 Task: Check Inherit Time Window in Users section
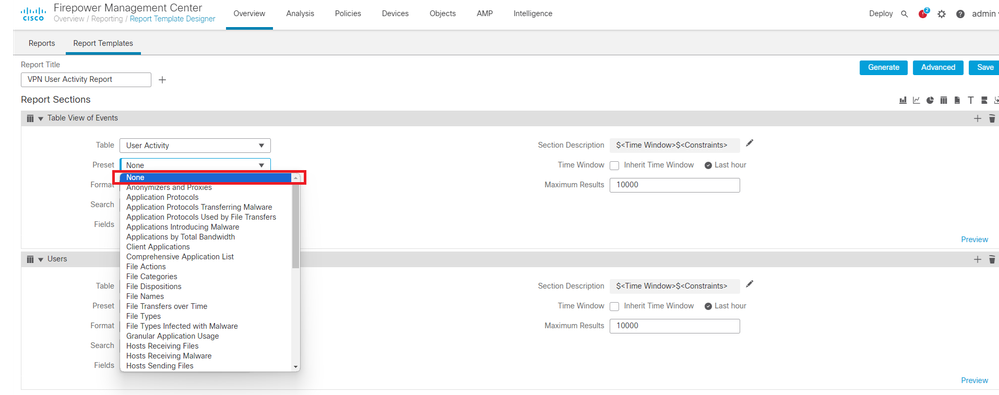pos(614,306)
